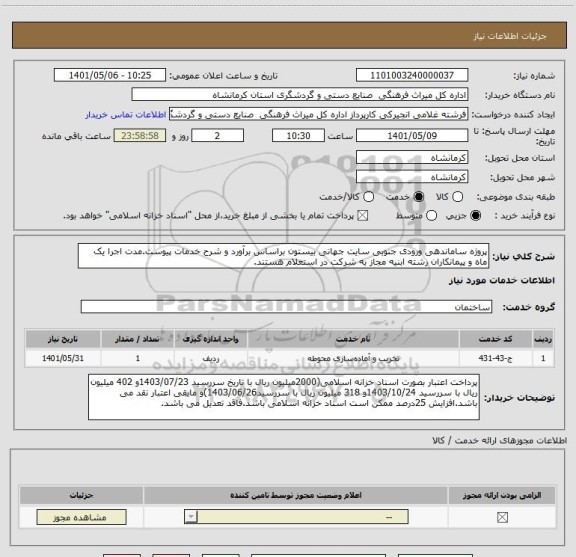
Task: Click the اعلام وضعیت مجوز توسط تامین کننده header
Action: (x=296, y=495)
